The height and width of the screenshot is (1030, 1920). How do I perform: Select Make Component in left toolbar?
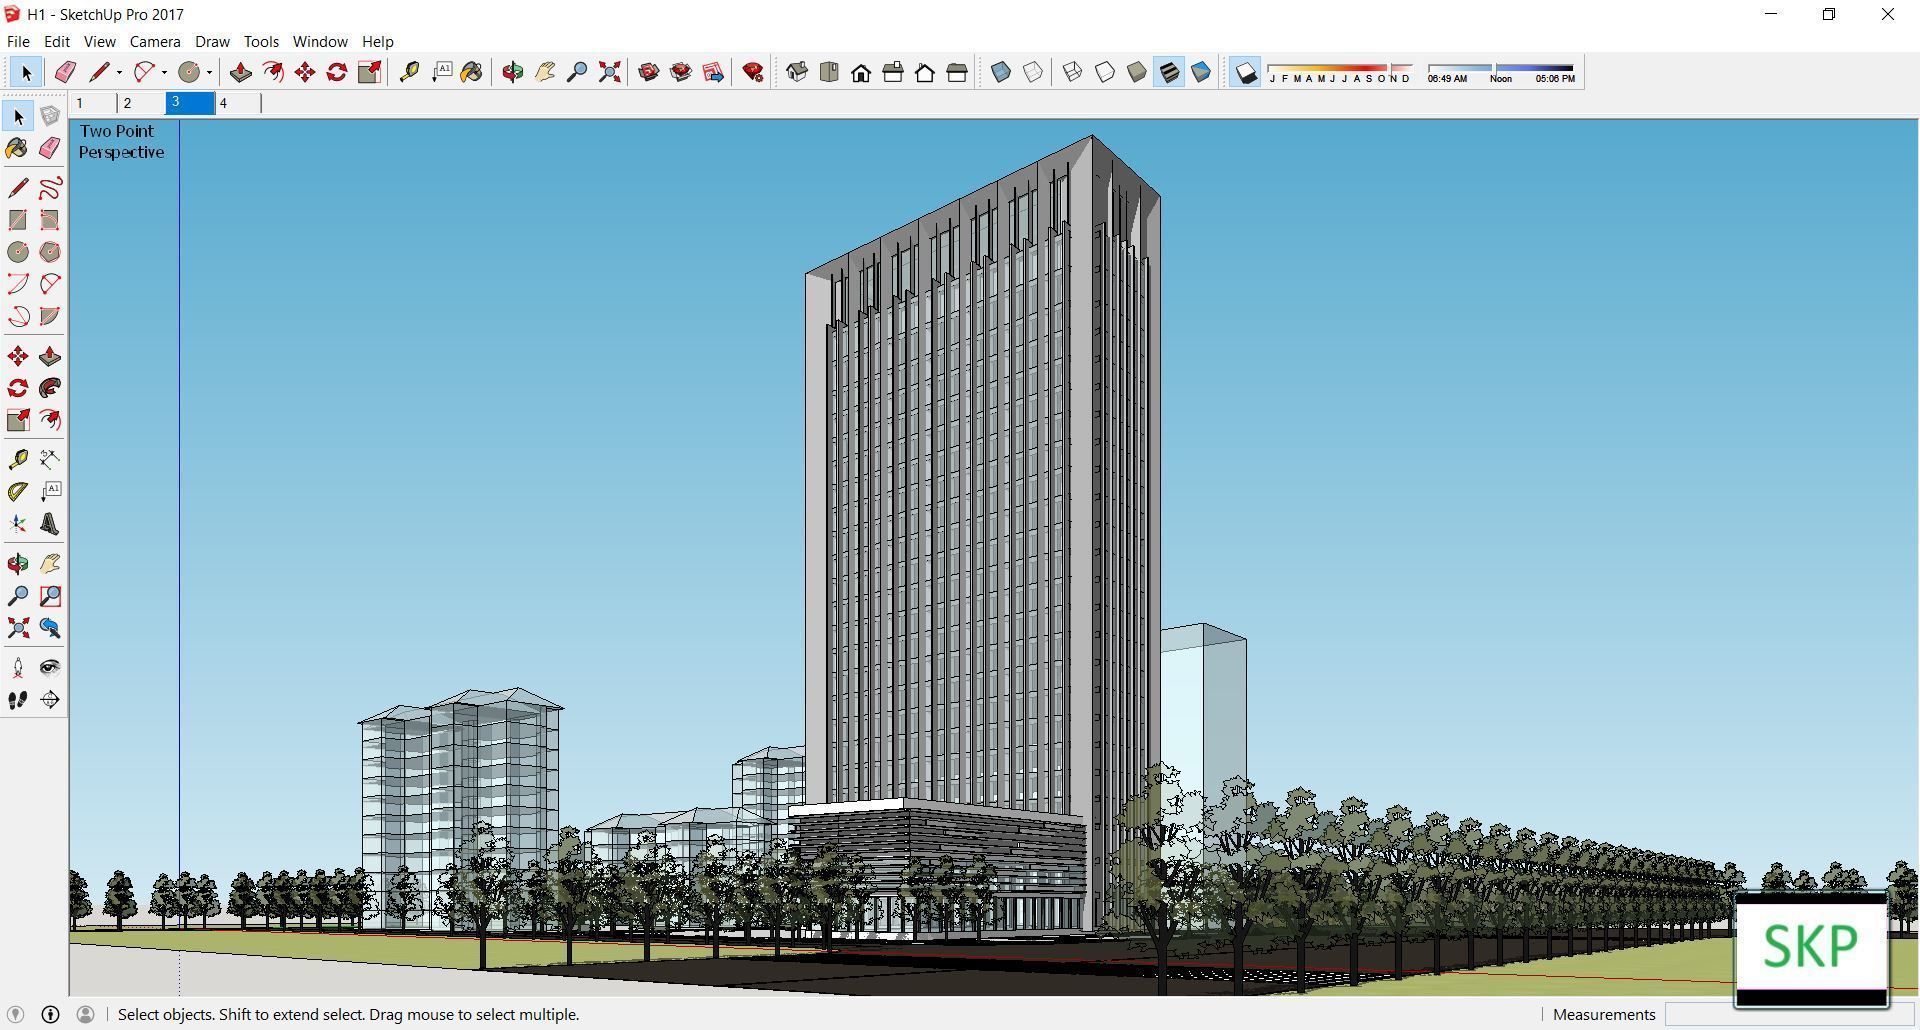pos(50,117)
